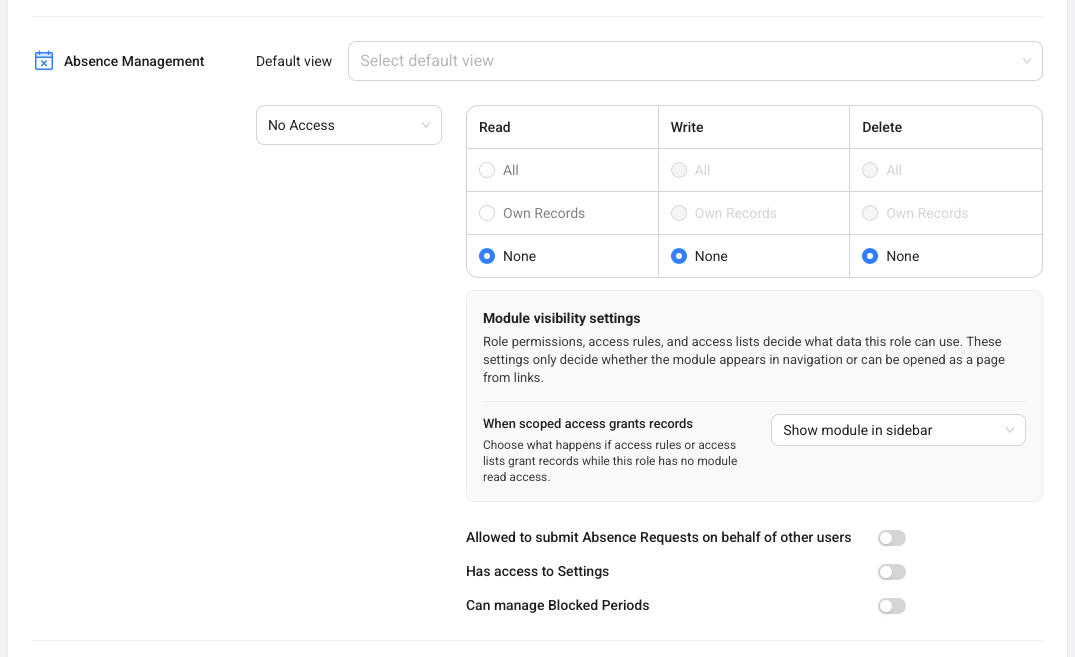The height and width of the screenshot is (657, 1075).
Task: Select All under Read permissions
Action: tap(487, 170)
